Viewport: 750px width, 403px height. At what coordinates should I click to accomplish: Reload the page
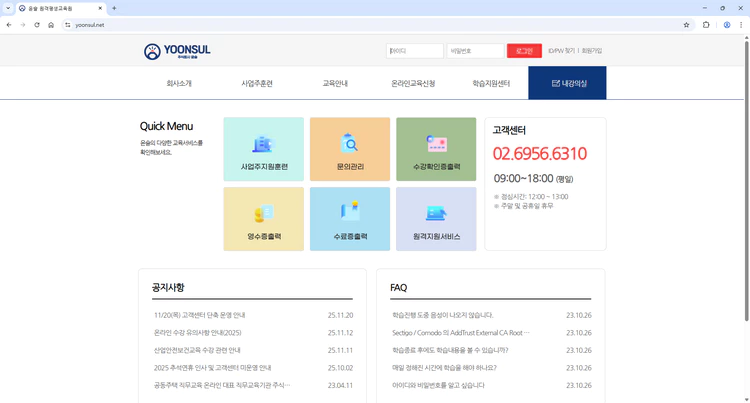(x=37, y=25)
